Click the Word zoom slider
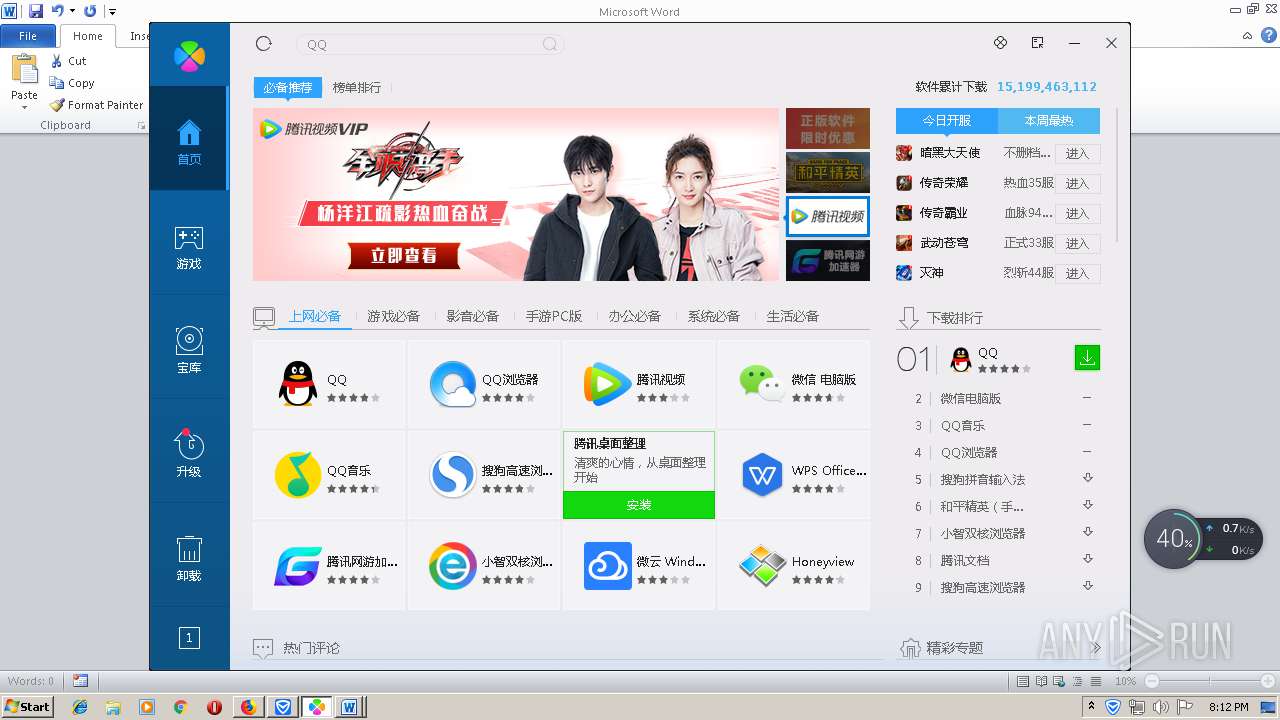Image resolution: width=1280 pixels, height=720 pixels. (1209, 681)
